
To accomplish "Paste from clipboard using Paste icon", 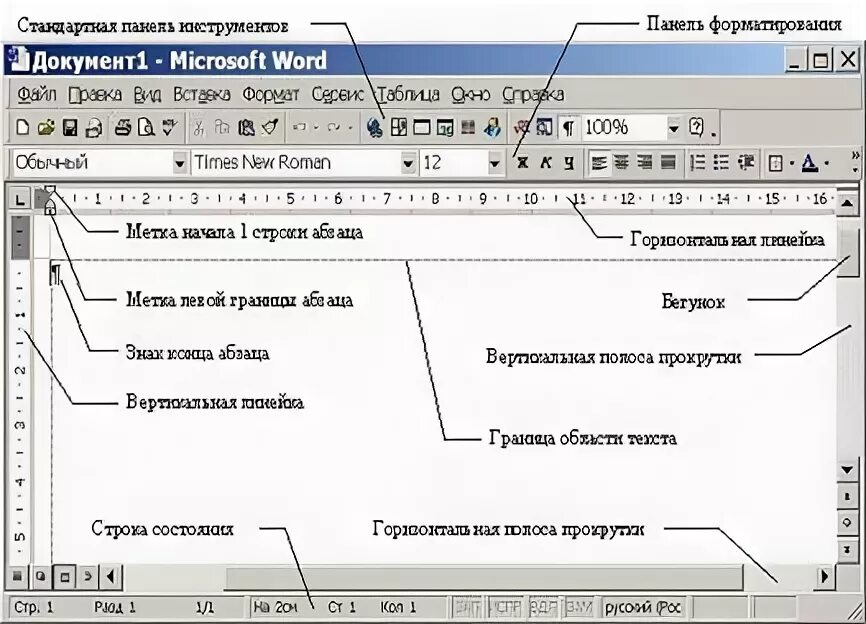I will (x=246, y=128).
